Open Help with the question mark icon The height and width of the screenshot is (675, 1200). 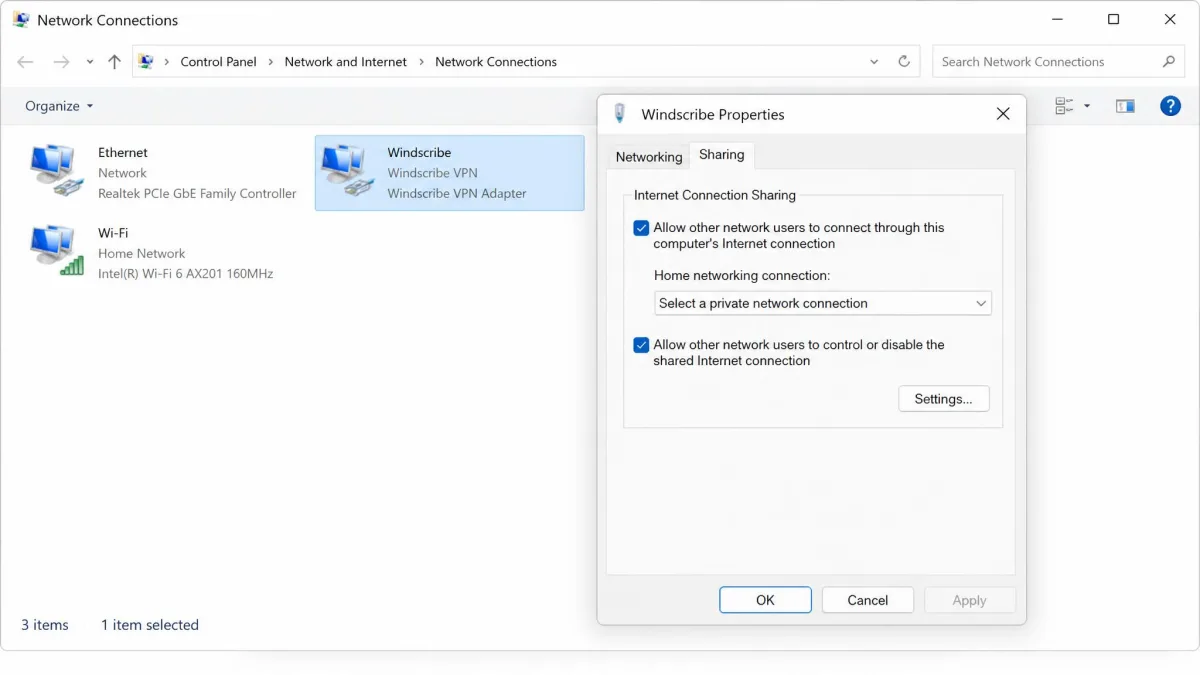1170,106
